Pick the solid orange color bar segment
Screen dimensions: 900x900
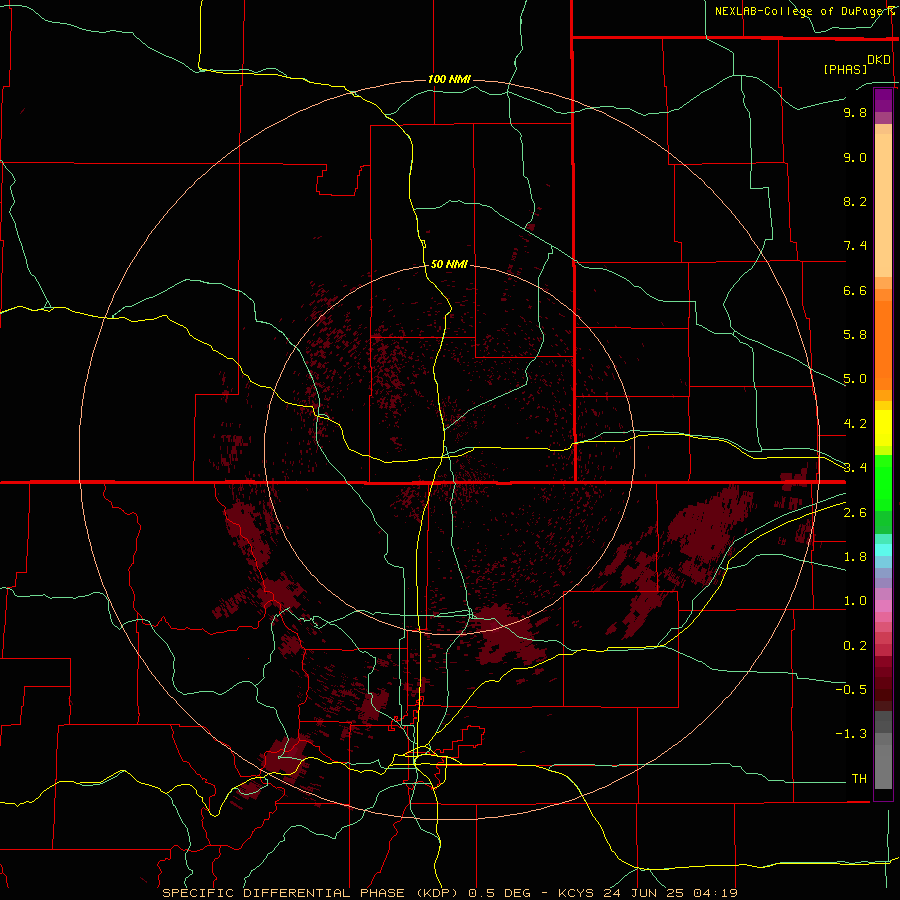coord(883,346)
